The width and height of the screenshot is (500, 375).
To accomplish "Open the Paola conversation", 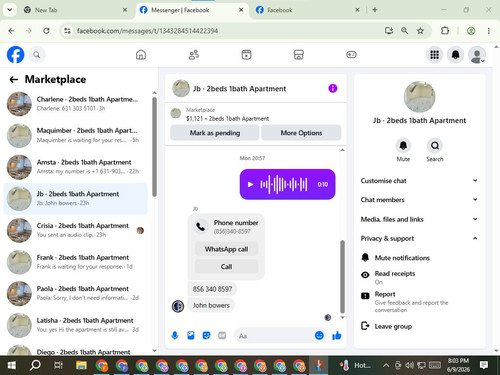I will pyautogui.click(x=76, y=293).
